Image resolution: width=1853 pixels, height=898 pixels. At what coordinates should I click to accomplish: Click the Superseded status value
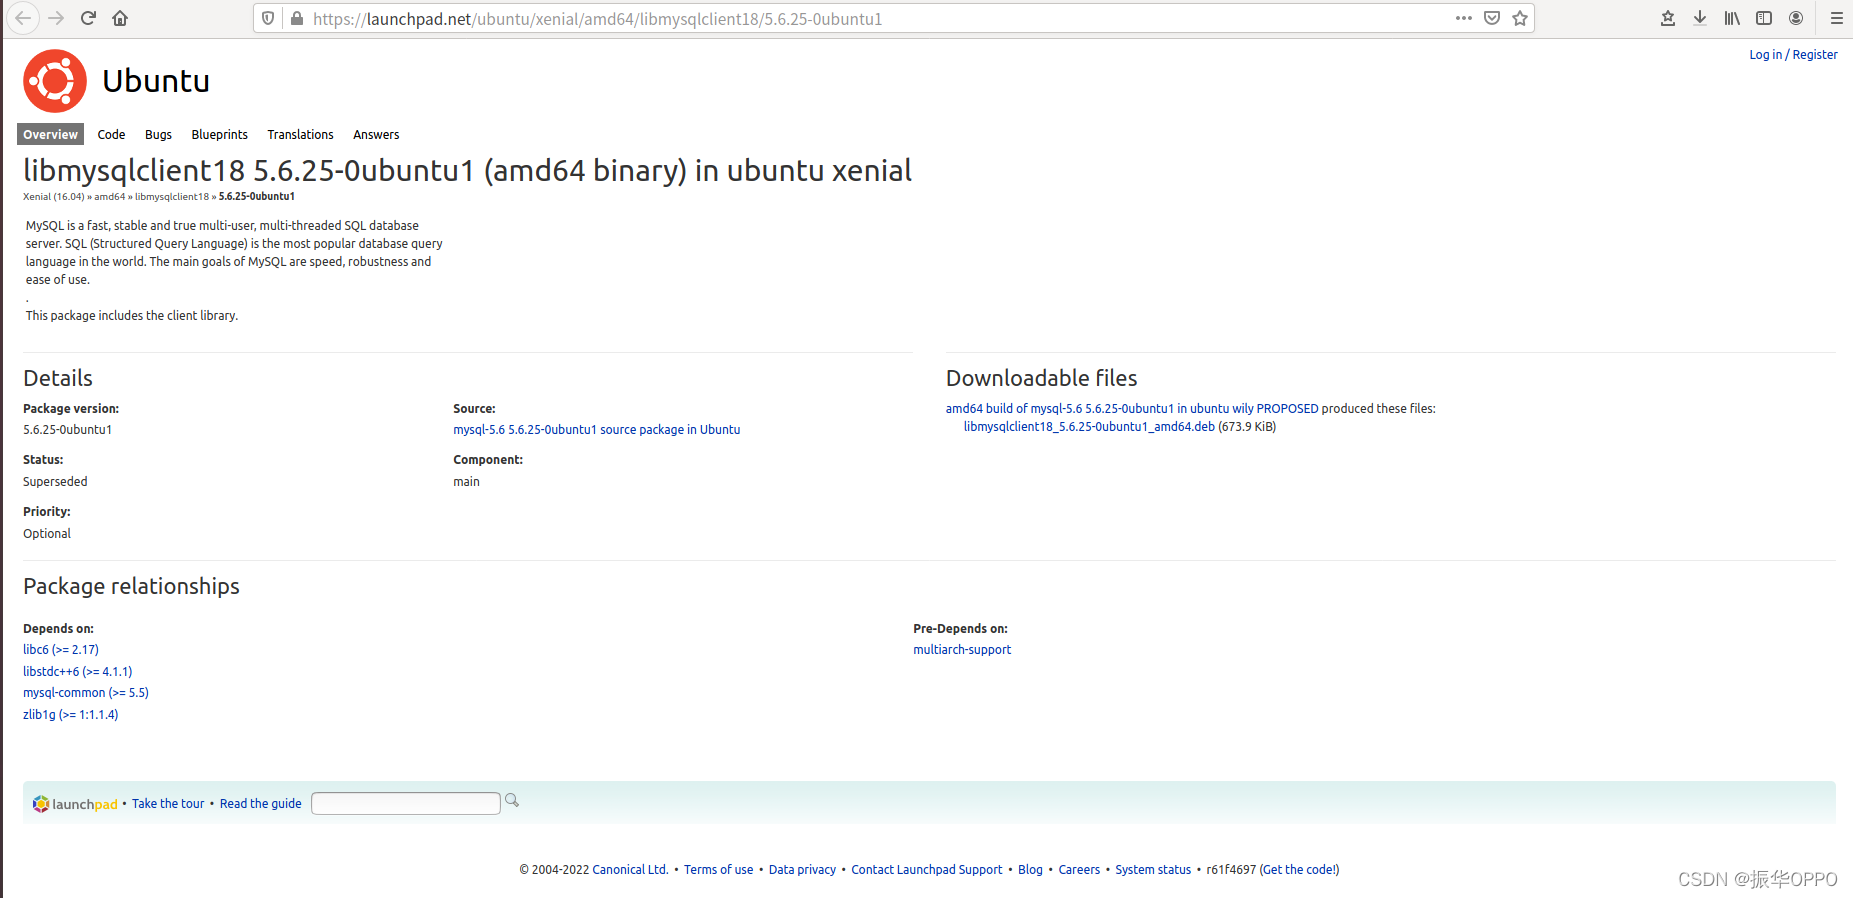[x=55, y=482]
